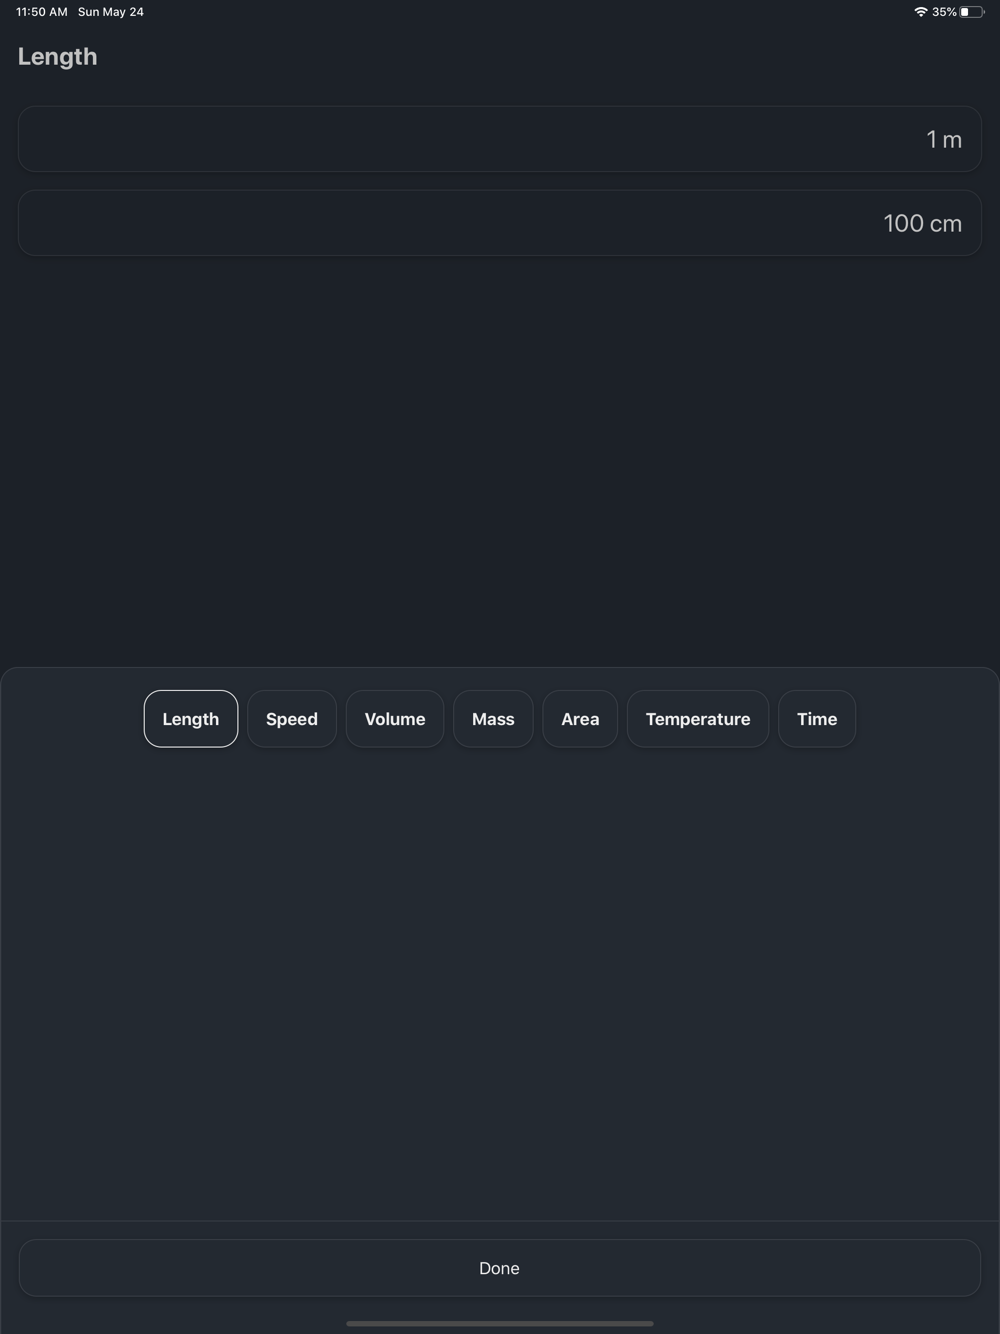Screen dimensions: 1000x1334
Task: Pick the Time category
Action: click(817, 719)
